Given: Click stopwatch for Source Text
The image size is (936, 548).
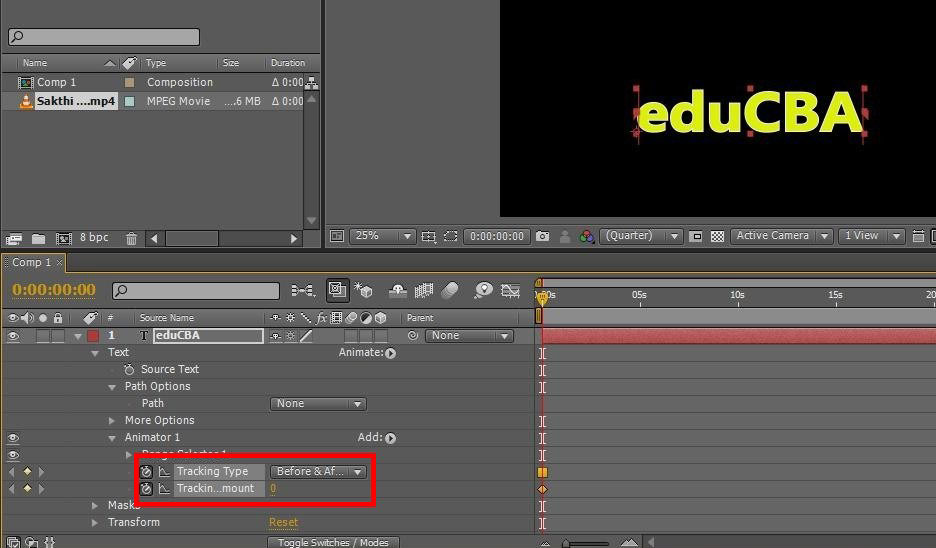Looking at the screenshot, I should (x=129, y=370).
